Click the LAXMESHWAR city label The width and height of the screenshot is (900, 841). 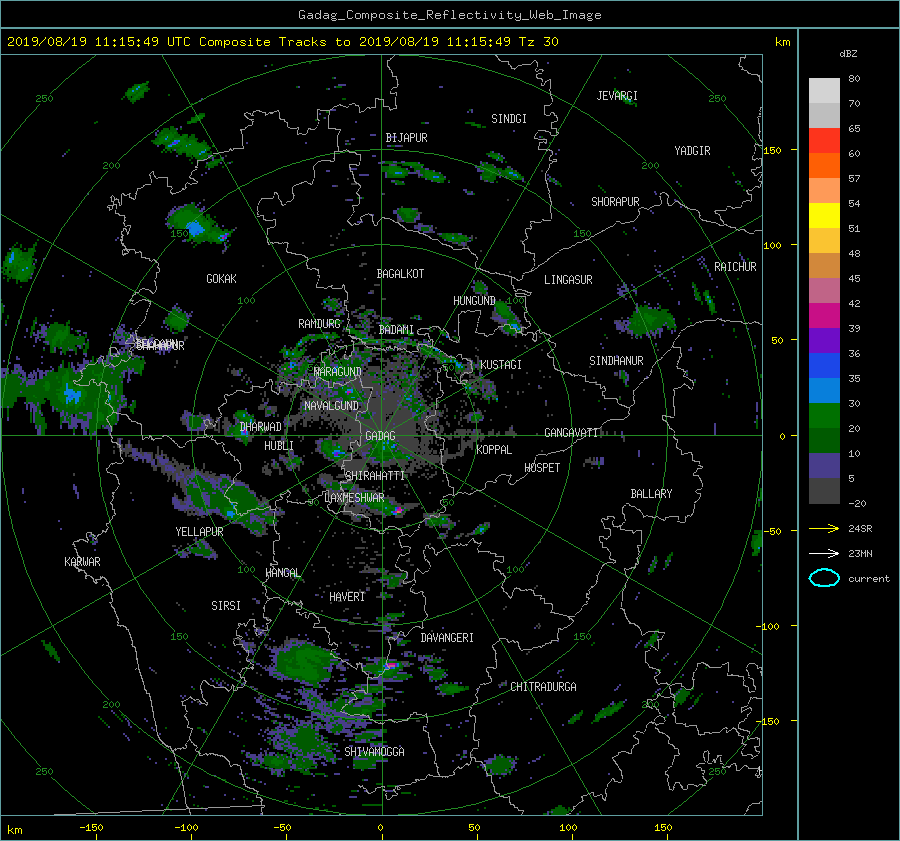point(354,498)
